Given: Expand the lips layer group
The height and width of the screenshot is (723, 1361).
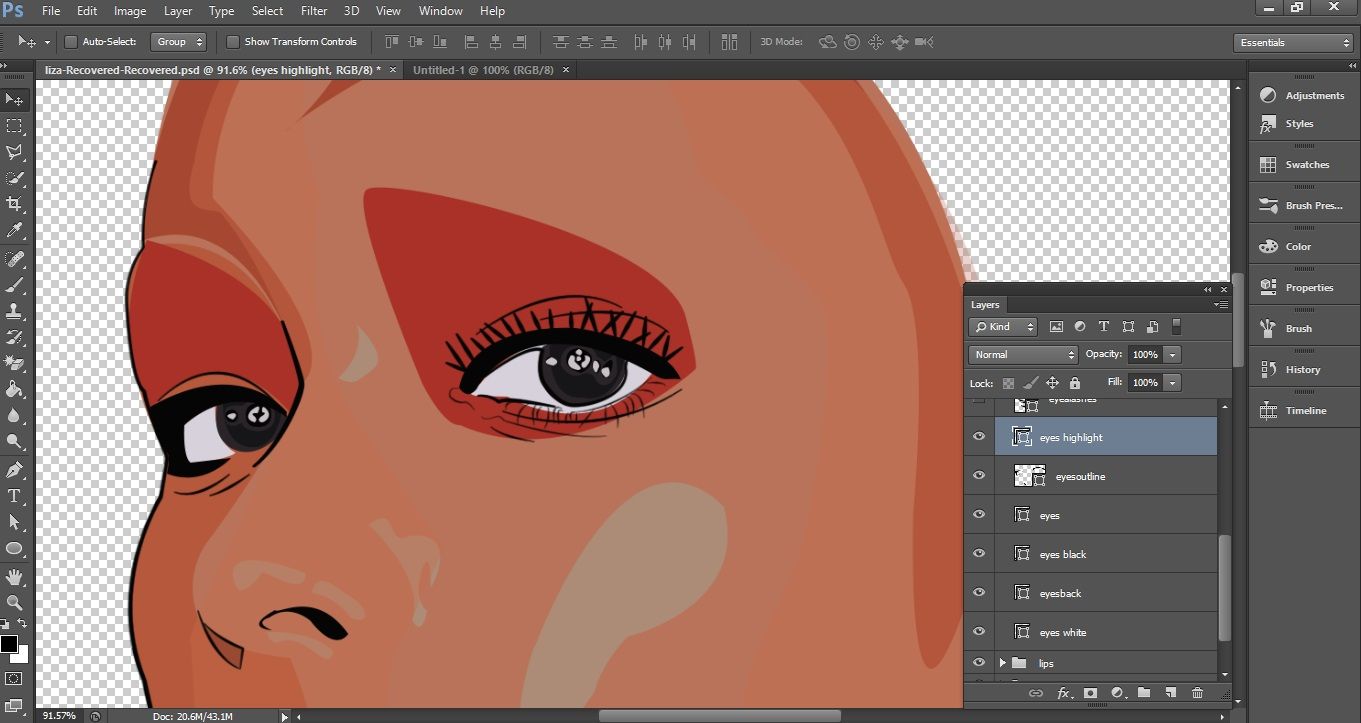Looking at the screenshot, I should pos(1002,663).
